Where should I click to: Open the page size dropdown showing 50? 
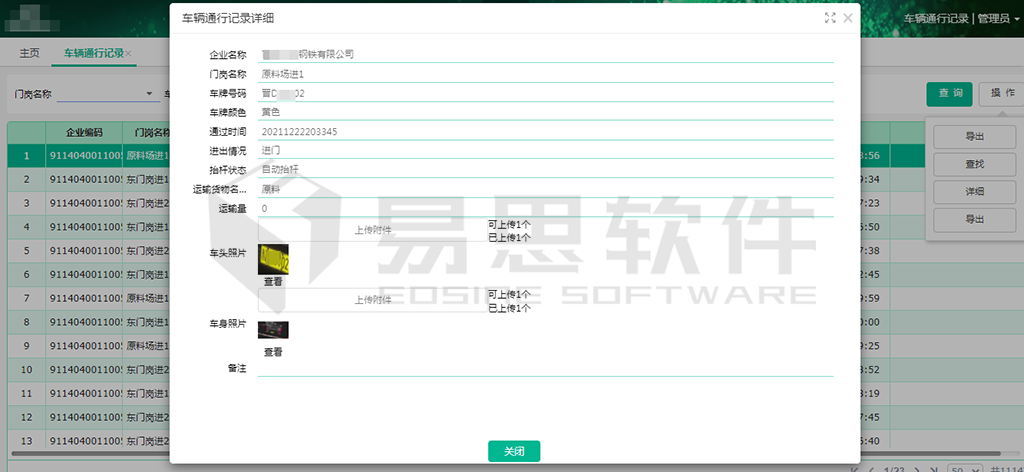pyautogui.click(x=961, y=469)
